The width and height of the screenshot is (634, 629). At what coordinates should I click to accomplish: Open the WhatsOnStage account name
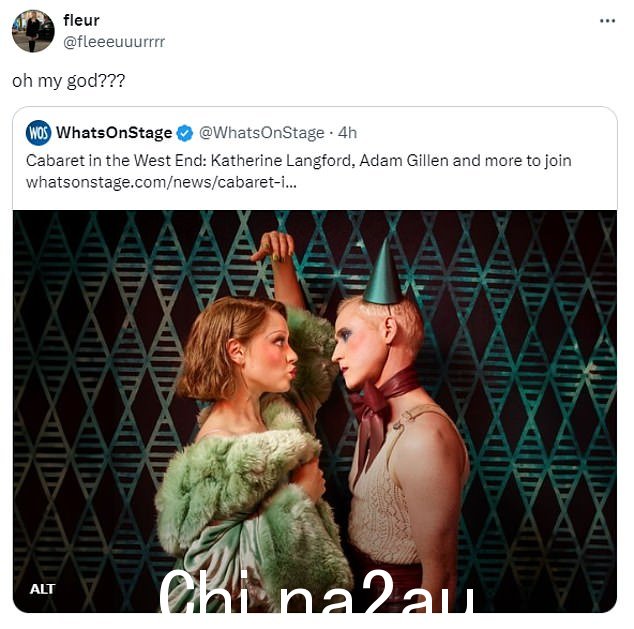[x=114, y=133]
